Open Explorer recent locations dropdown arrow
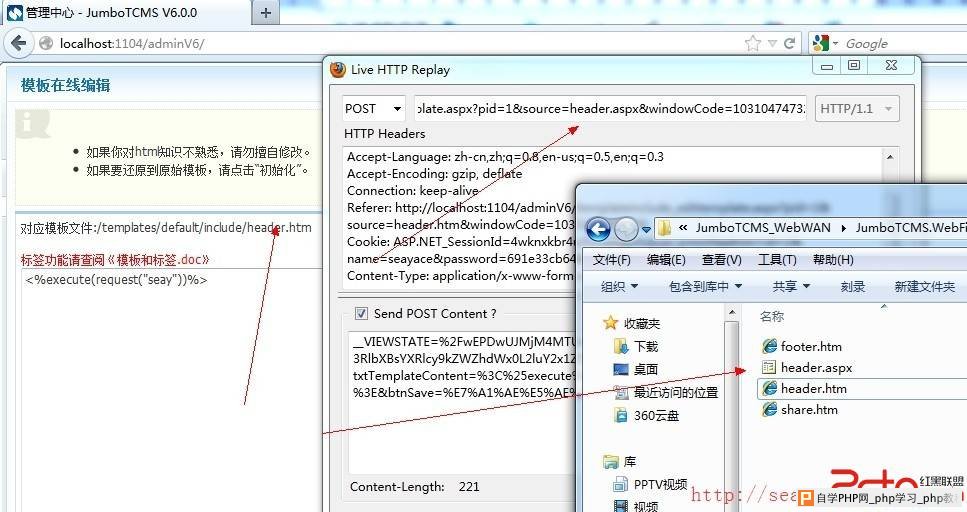 646,229
